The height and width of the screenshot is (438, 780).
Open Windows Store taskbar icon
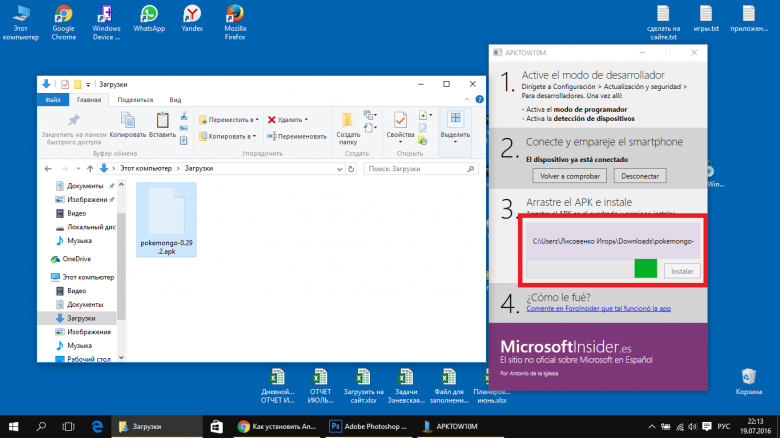(x=216, y=427)
